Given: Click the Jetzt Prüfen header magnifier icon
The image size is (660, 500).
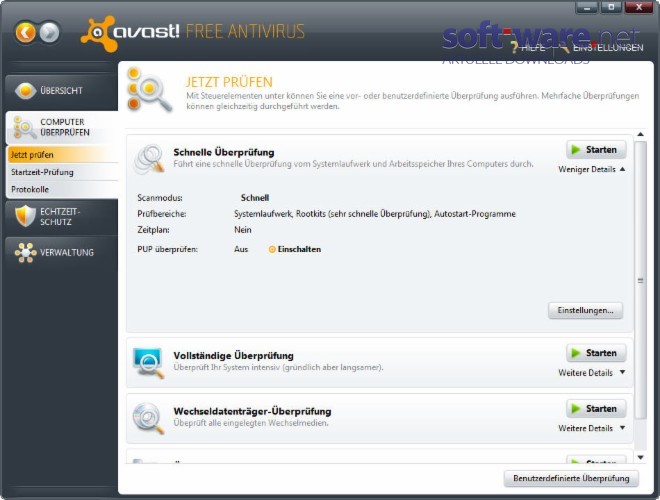Looking at the screenshot, I should (149, 90).
